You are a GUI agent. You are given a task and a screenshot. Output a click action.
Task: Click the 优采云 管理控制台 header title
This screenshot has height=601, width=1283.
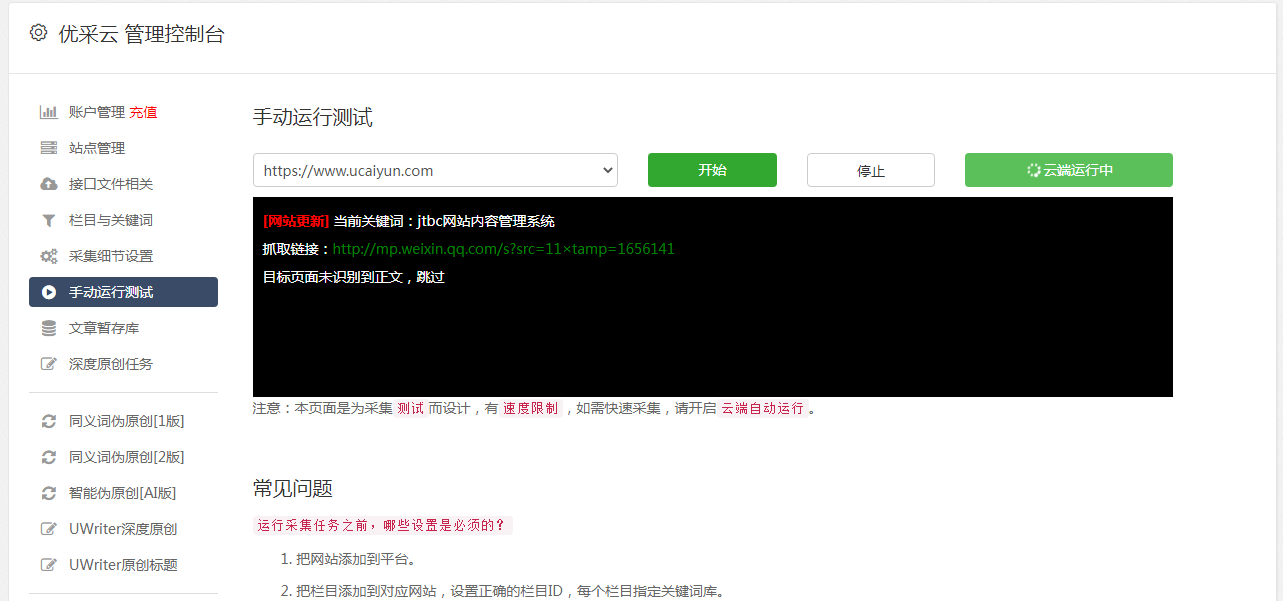click(x=142, y=34)
